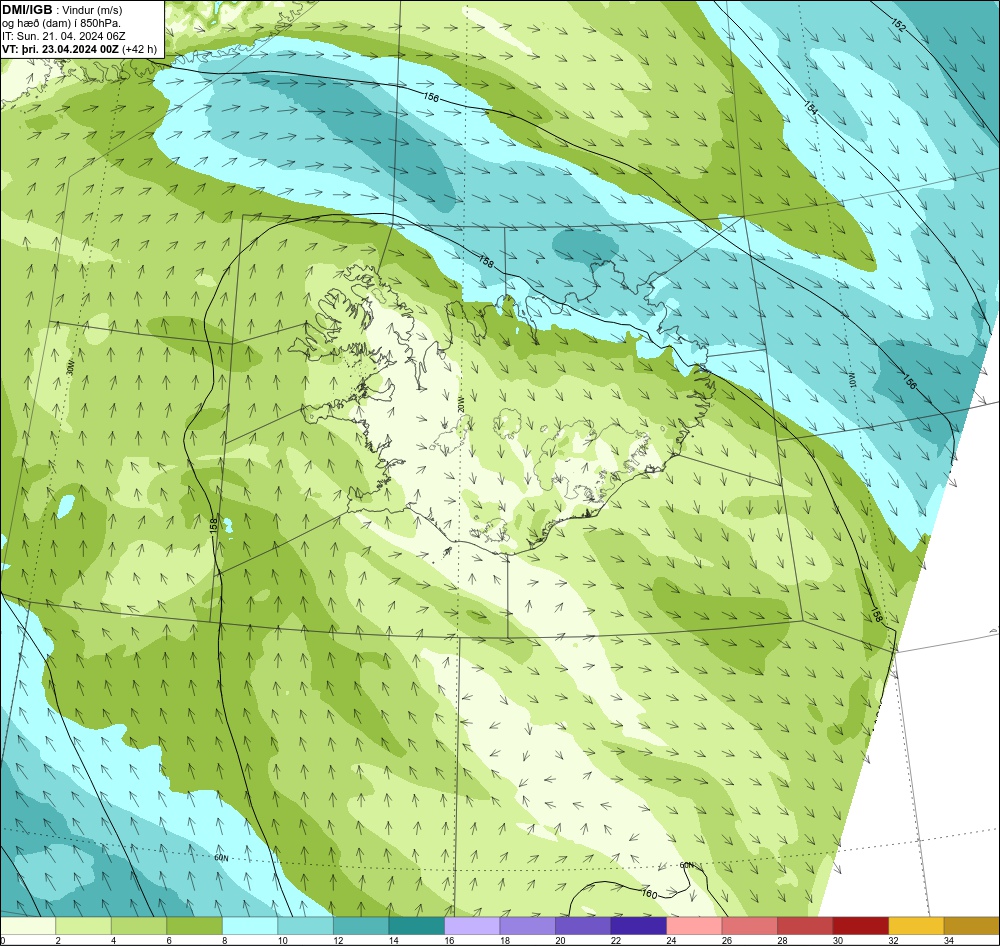The image size is (1000, 946).
Task: Pick the 12–14 m/s teal legend swatch
Action: click(361, 926)
